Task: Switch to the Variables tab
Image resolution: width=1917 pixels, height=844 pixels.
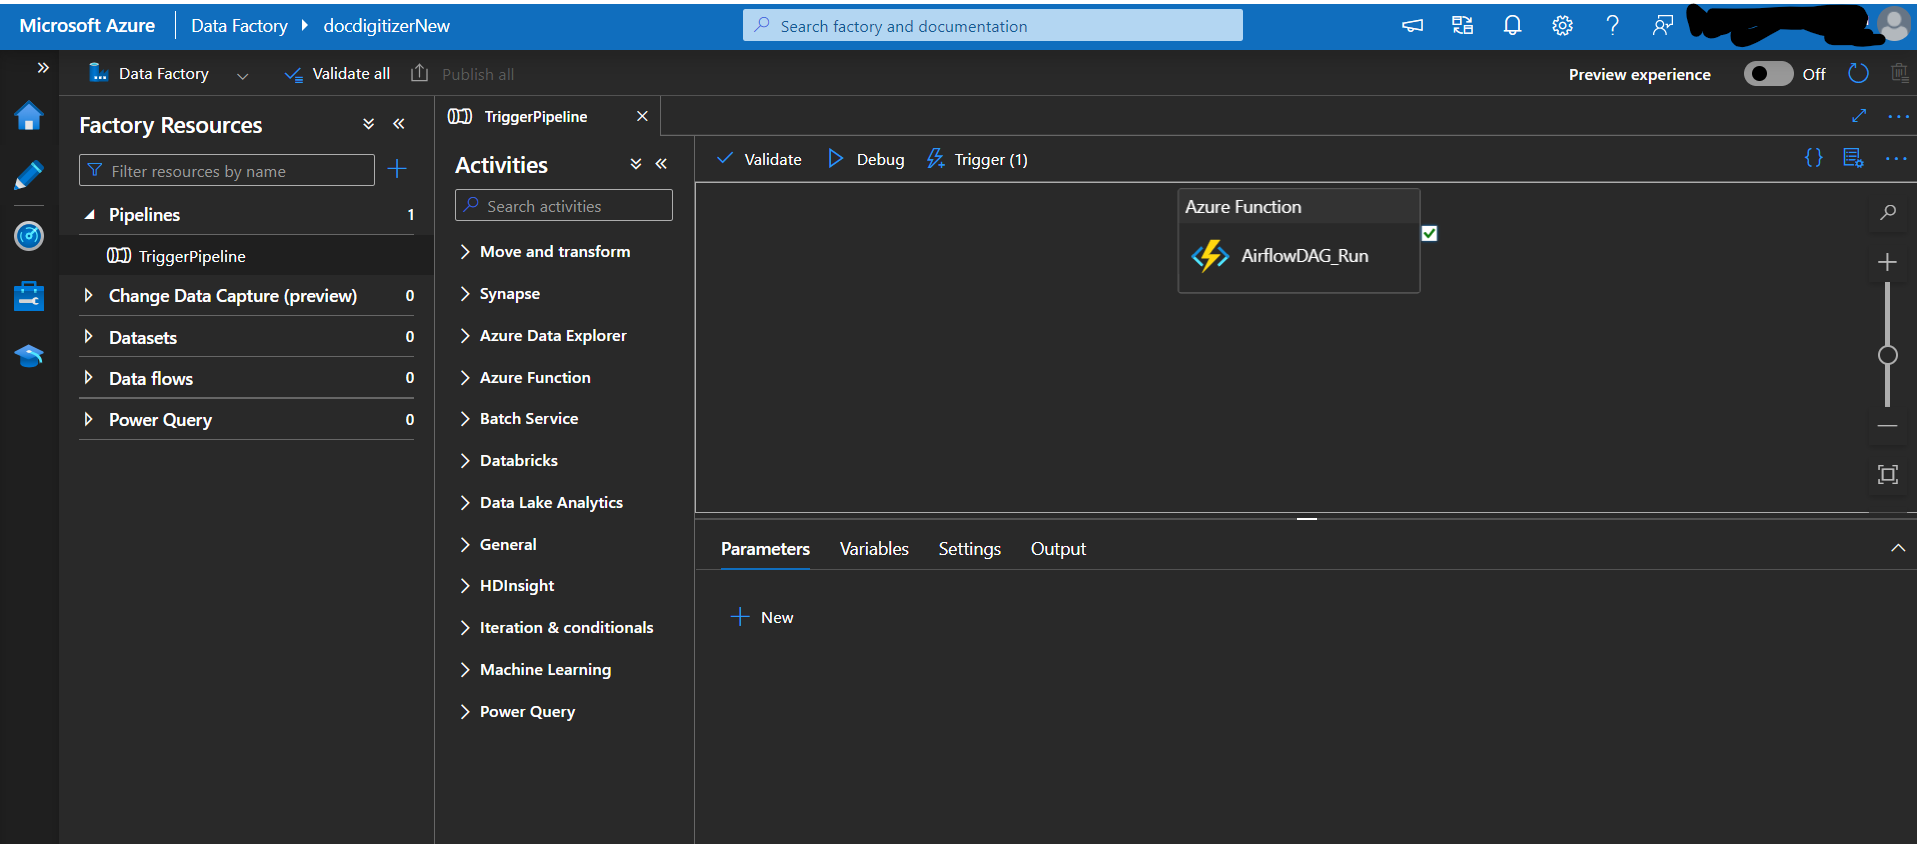Action: click(874, 549)
